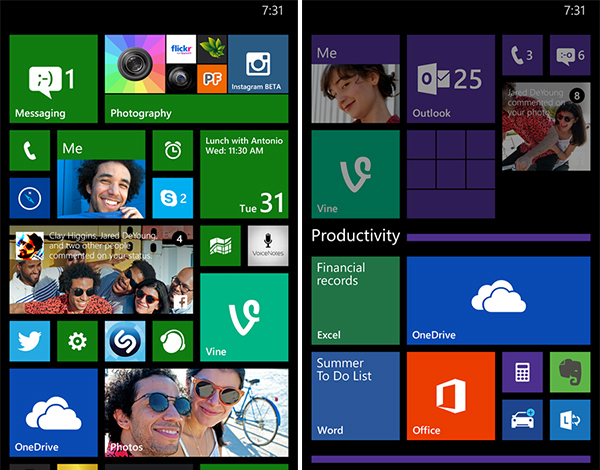Open the wide OneDrive tile on right screen
Viewport: 600px width, 470px height.
pyautogui.click(x=499, y=300)
